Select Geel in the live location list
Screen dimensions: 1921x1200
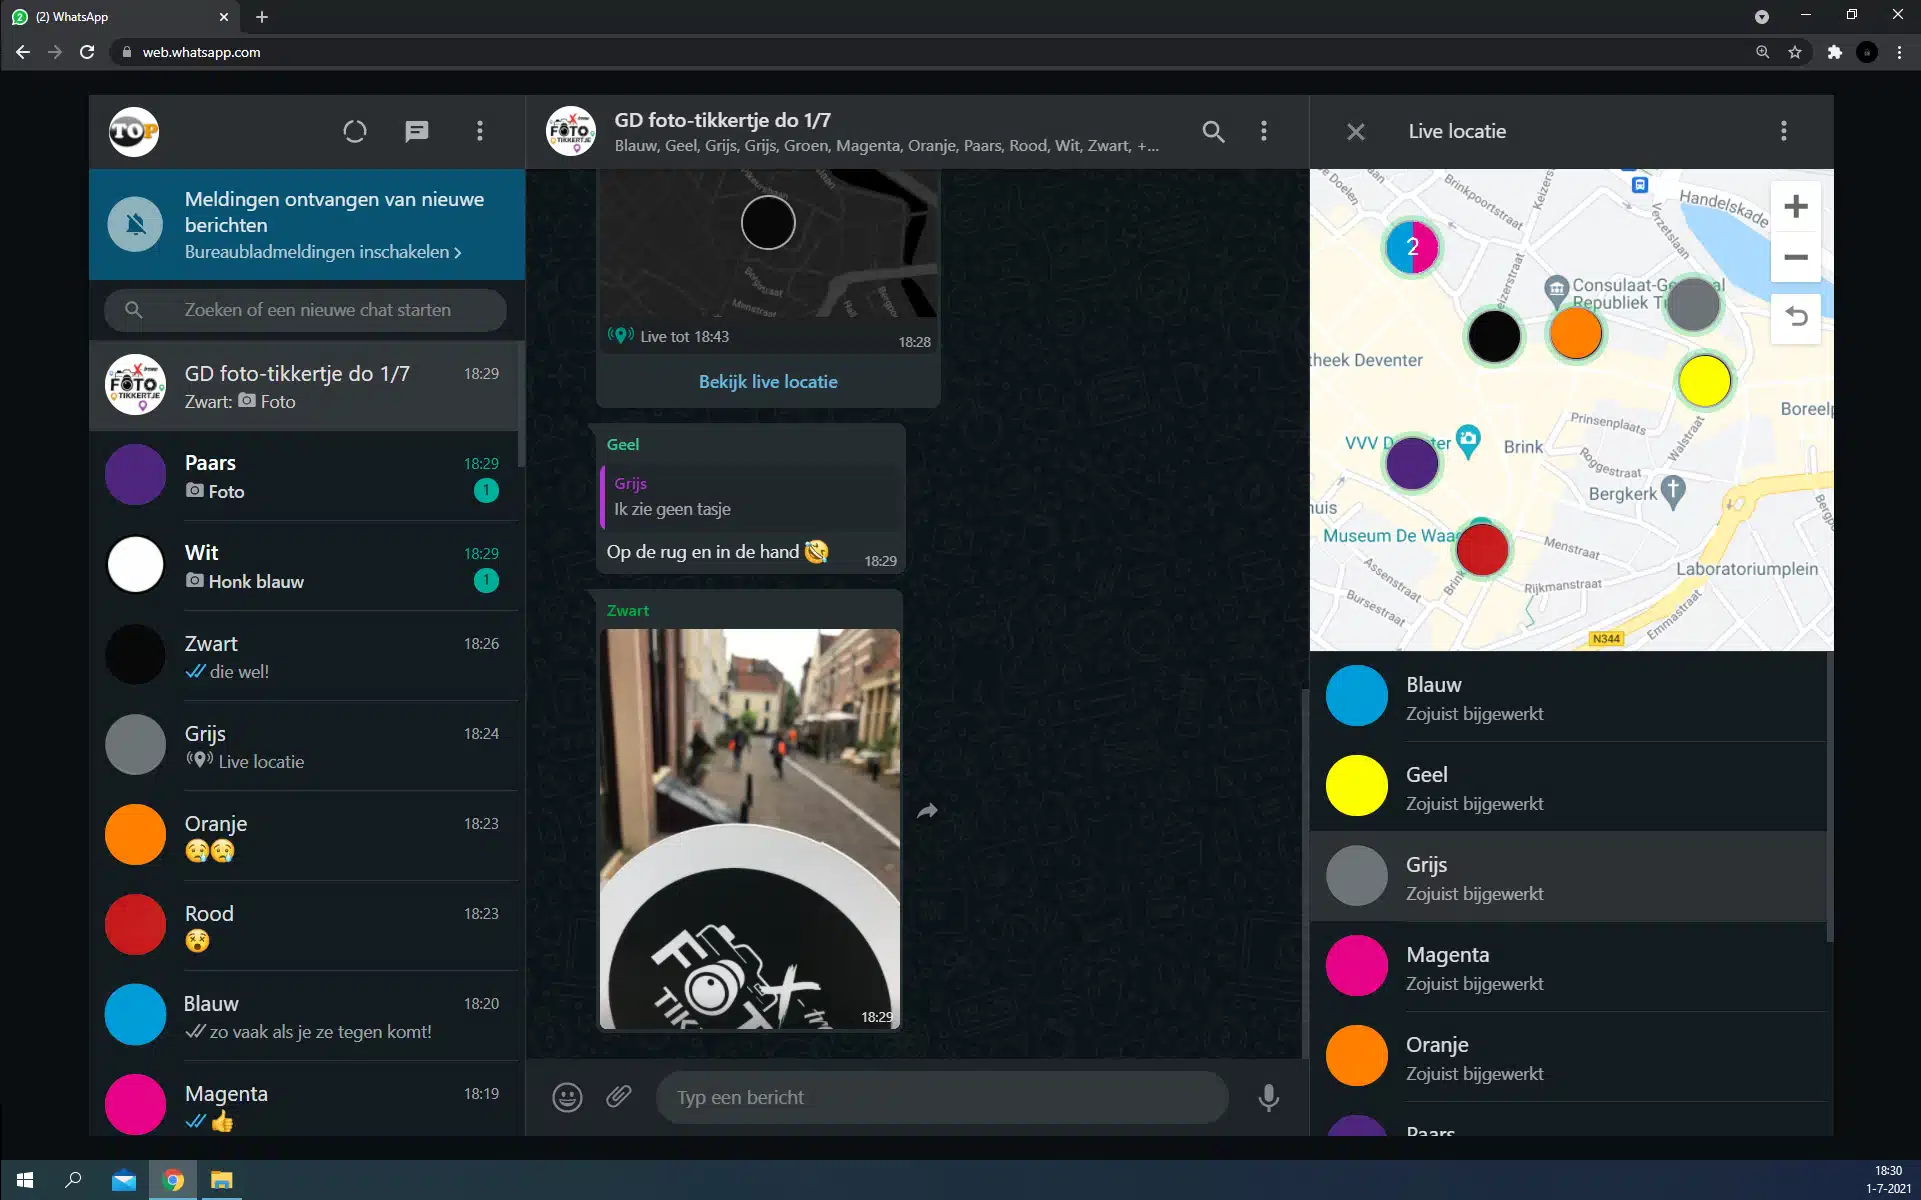point(1568,787)
